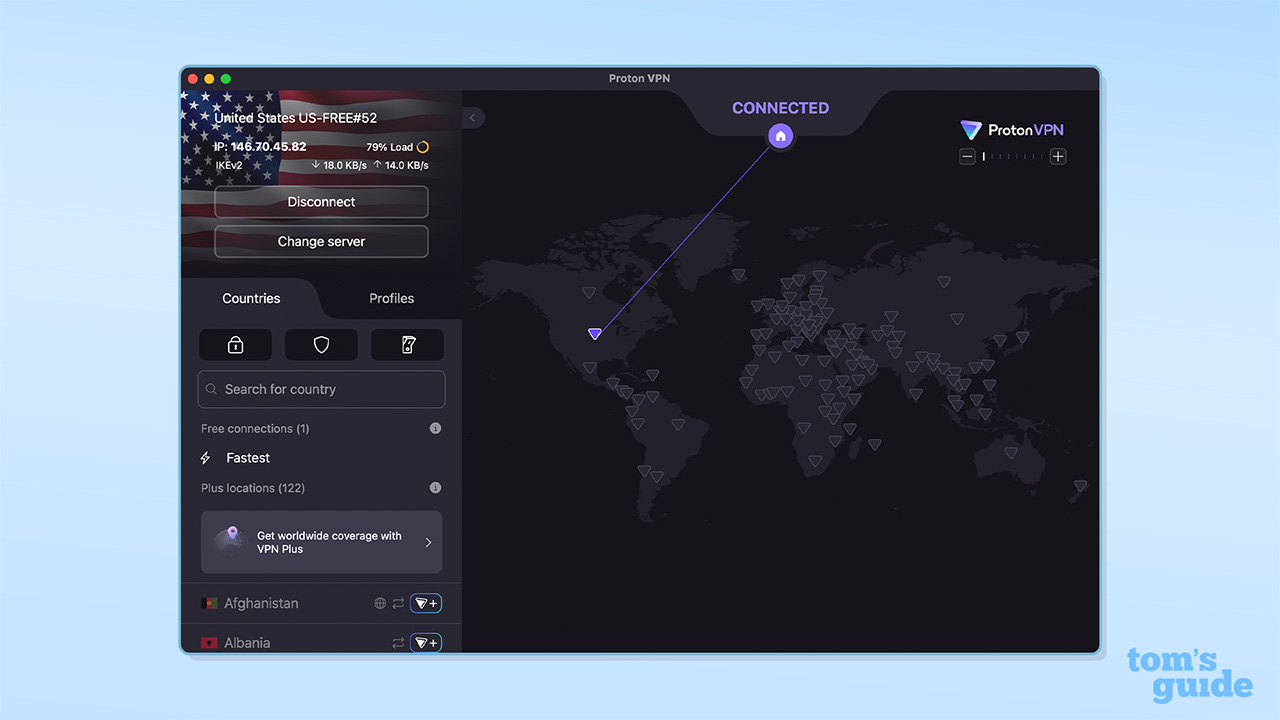Viewport: 1280px width, 720px height.
Task: Click the lightning bolt Fastest icon
Action: coord(206,458)
